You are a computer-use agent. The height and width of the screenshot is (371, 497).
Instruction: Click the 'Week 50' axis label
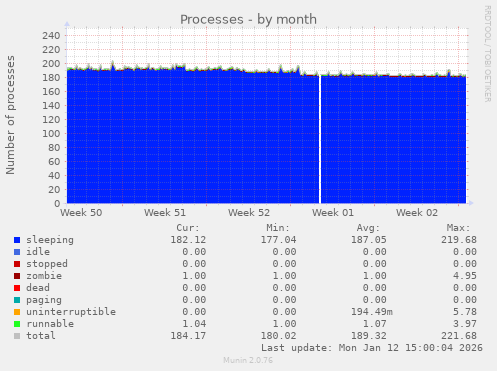[81, 213]
